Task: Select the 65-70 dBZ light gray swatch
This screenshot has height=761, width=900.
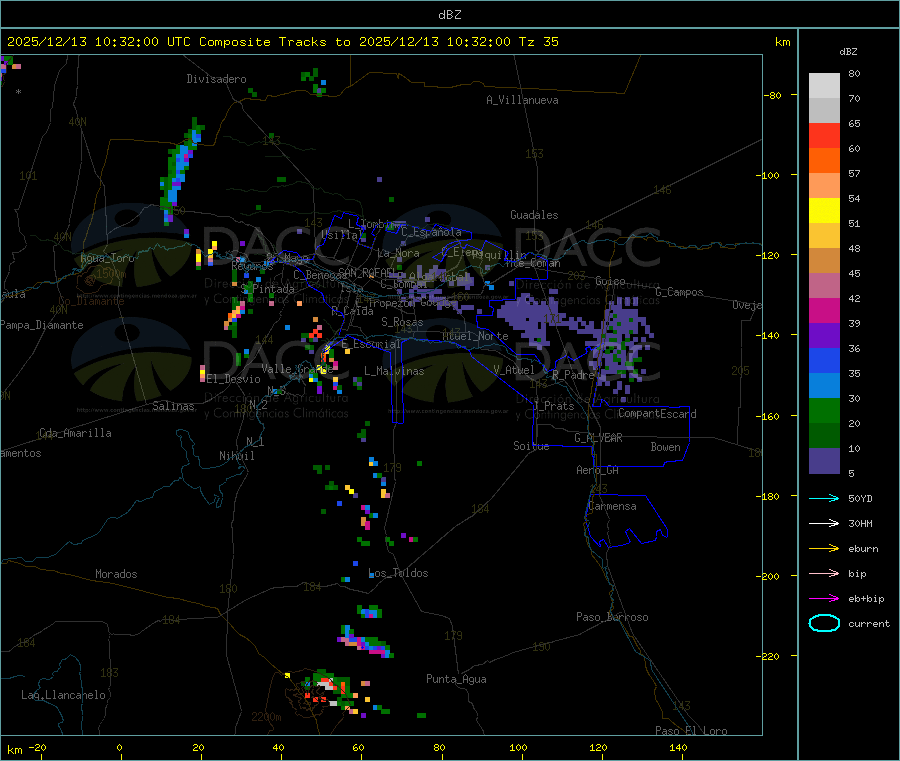Action: pyautogui.click(x=824, y=110)
